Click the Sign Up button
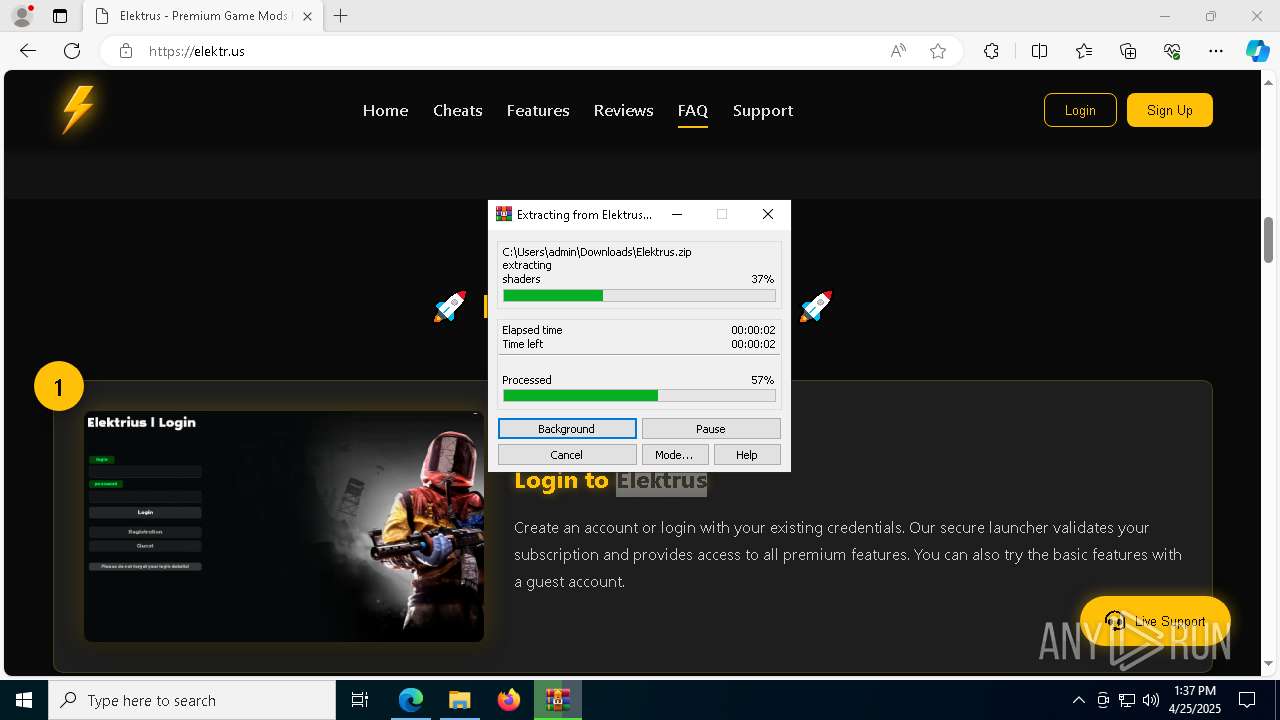Image resolution: width=1280 pixels, height=720 pixels. (x=1170, y=110)
